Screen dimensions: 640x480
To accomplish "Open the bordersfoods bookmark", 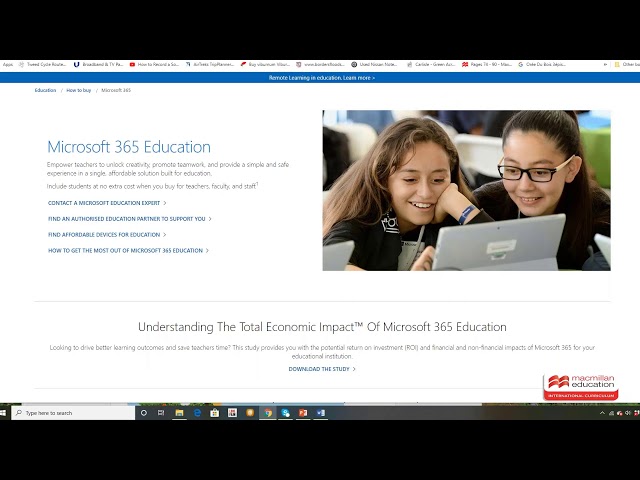I will [x=320, y=64].
